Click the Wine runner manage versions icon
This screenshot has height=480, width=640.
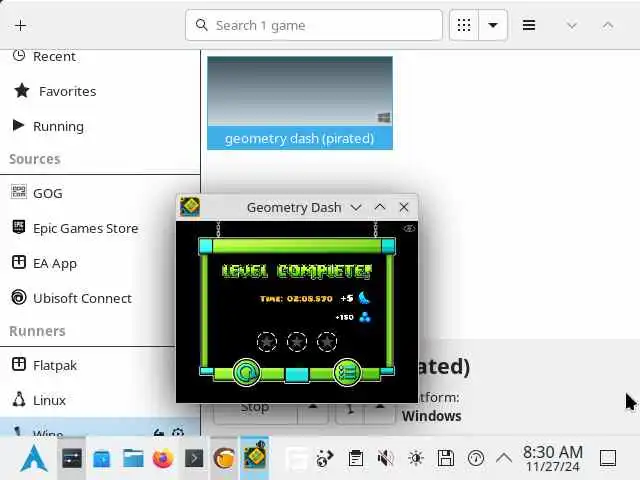tap(159, 432)
